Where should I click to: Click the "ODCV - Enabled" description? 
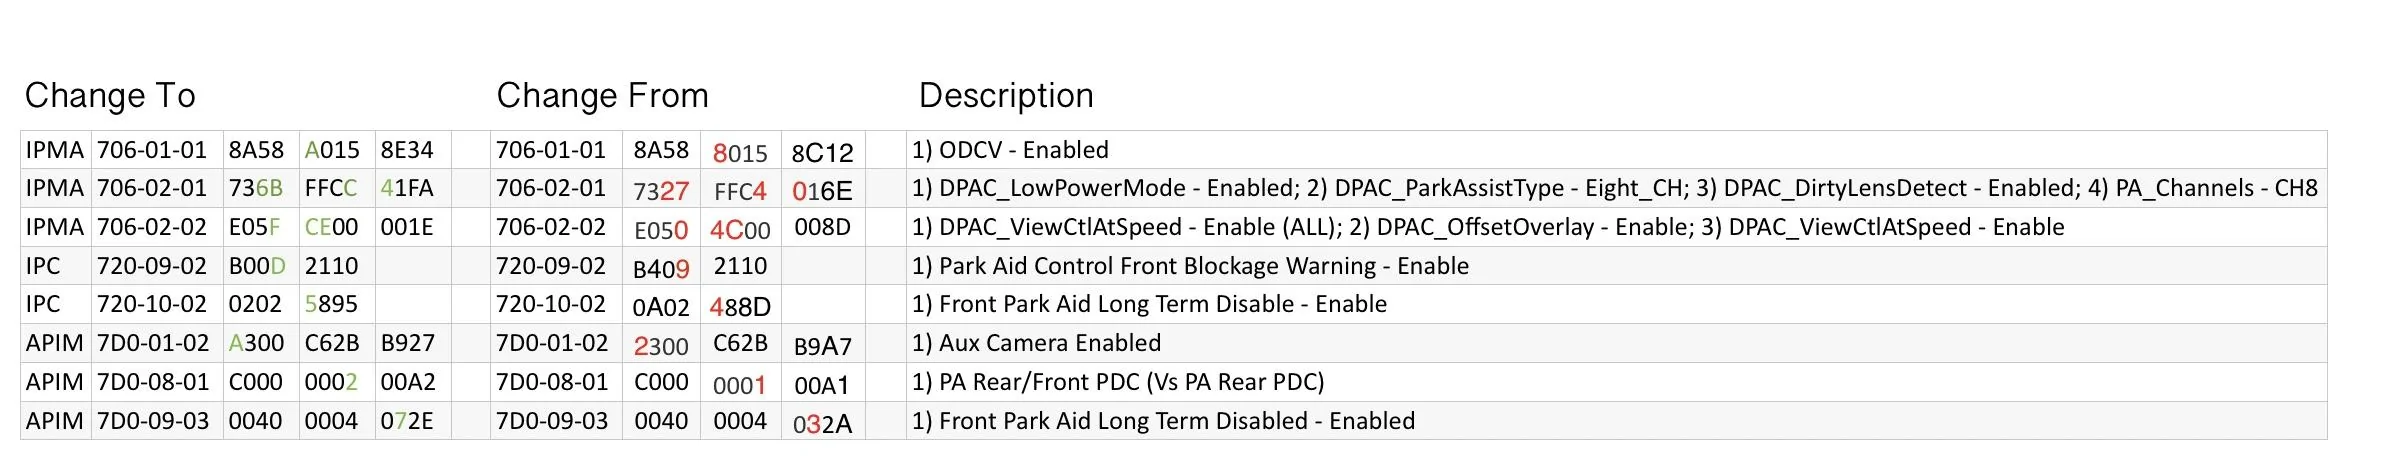[x=1010, y=151]
